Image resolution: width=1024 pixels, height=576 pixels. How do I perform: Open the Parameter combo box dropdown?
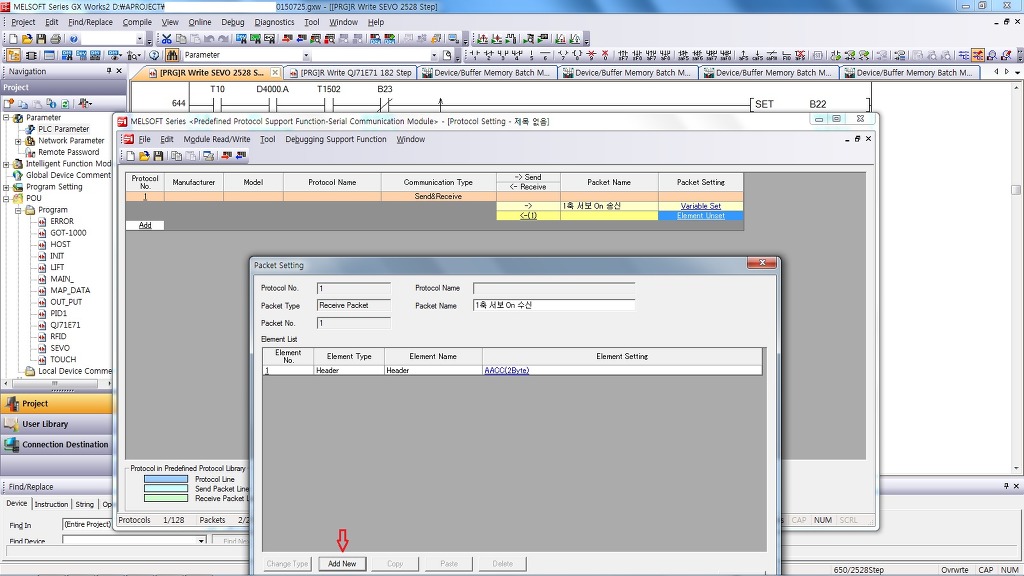point(306,55)
